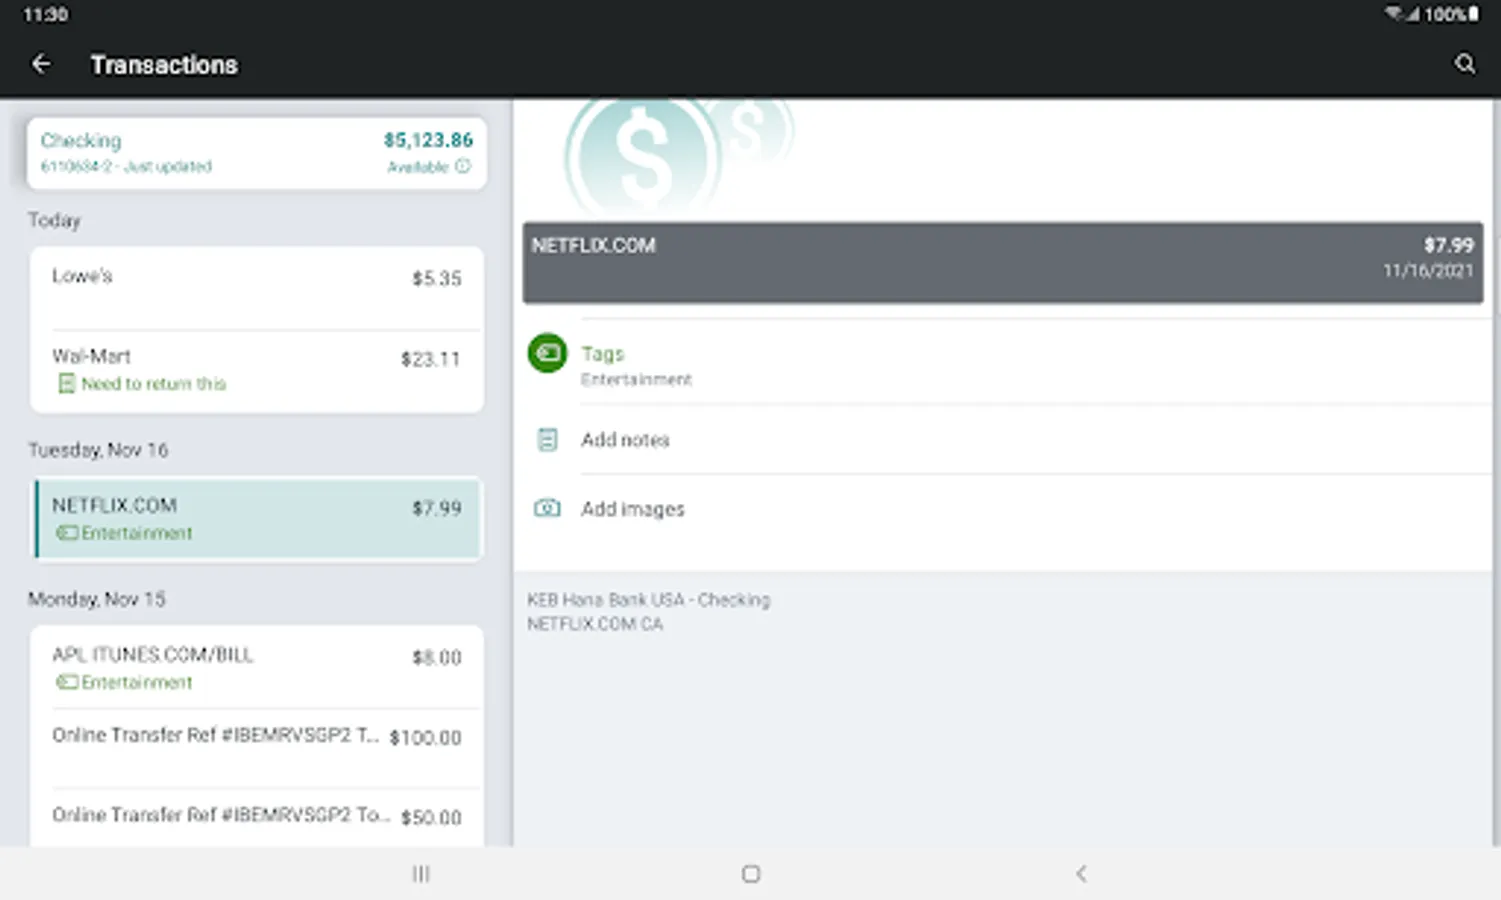Click the 11:30 clock in status bar
The height and width of the screenshot is (900, 1501).
coord(46,14)
